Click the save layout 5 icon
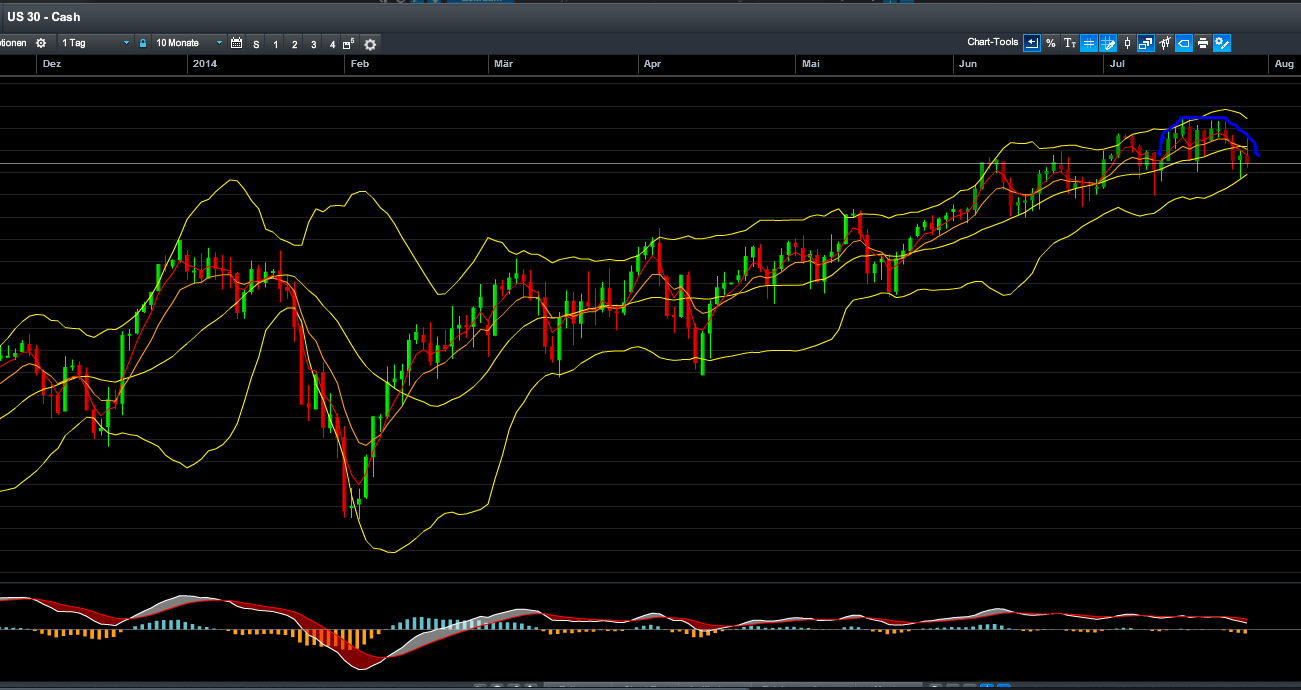The height and width of the screenshot is (690, 1301). pyautogui.click(x=349, y=44)
